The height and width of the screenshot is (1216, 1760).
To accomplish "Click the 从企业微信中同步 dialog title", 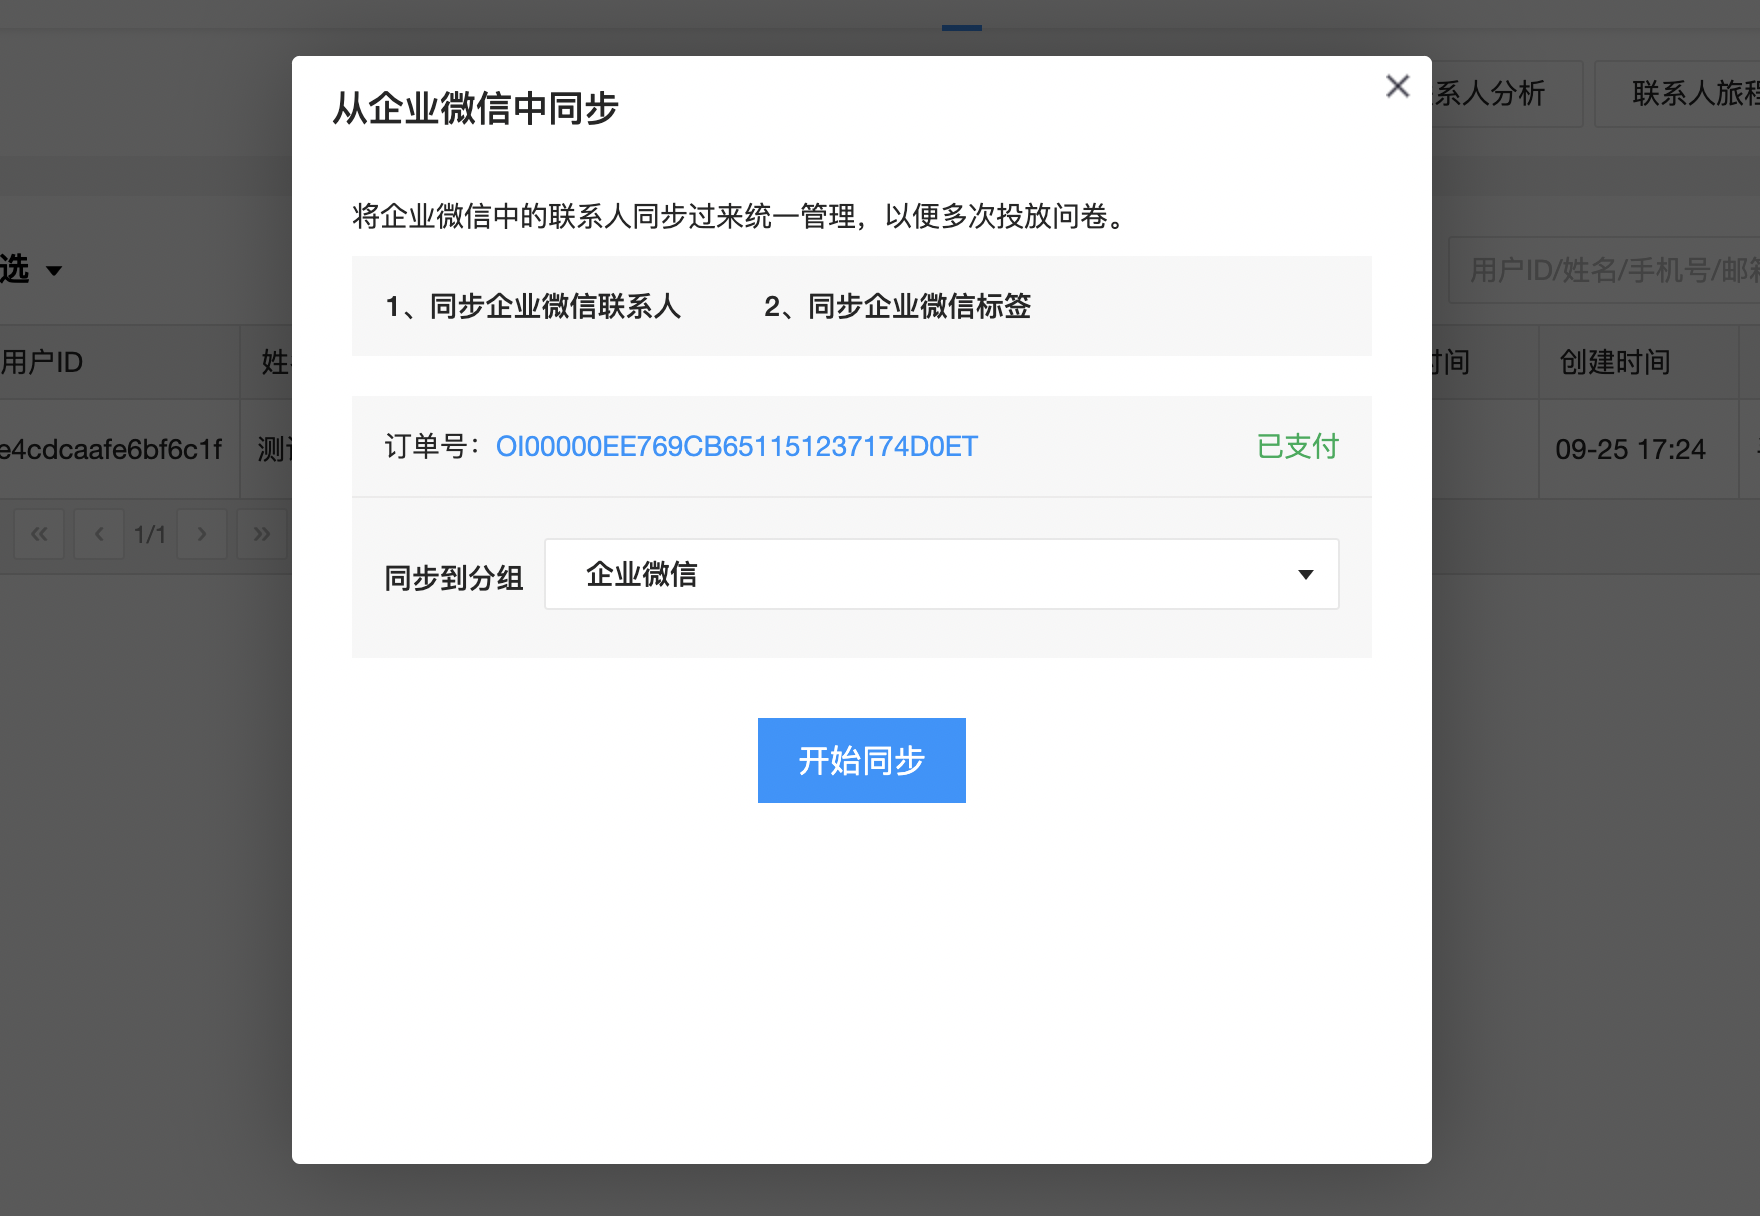I will 476,108.
